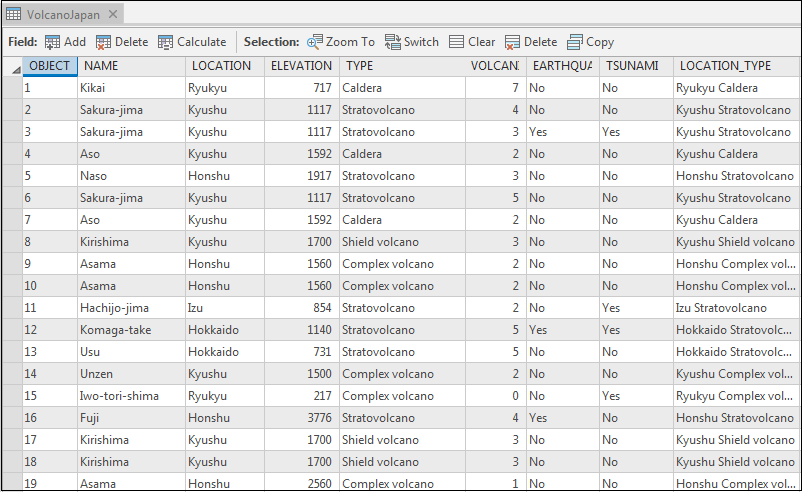Click the TSUNAMI column header
Screen dimensions: 802x492
tap(636, 66)
